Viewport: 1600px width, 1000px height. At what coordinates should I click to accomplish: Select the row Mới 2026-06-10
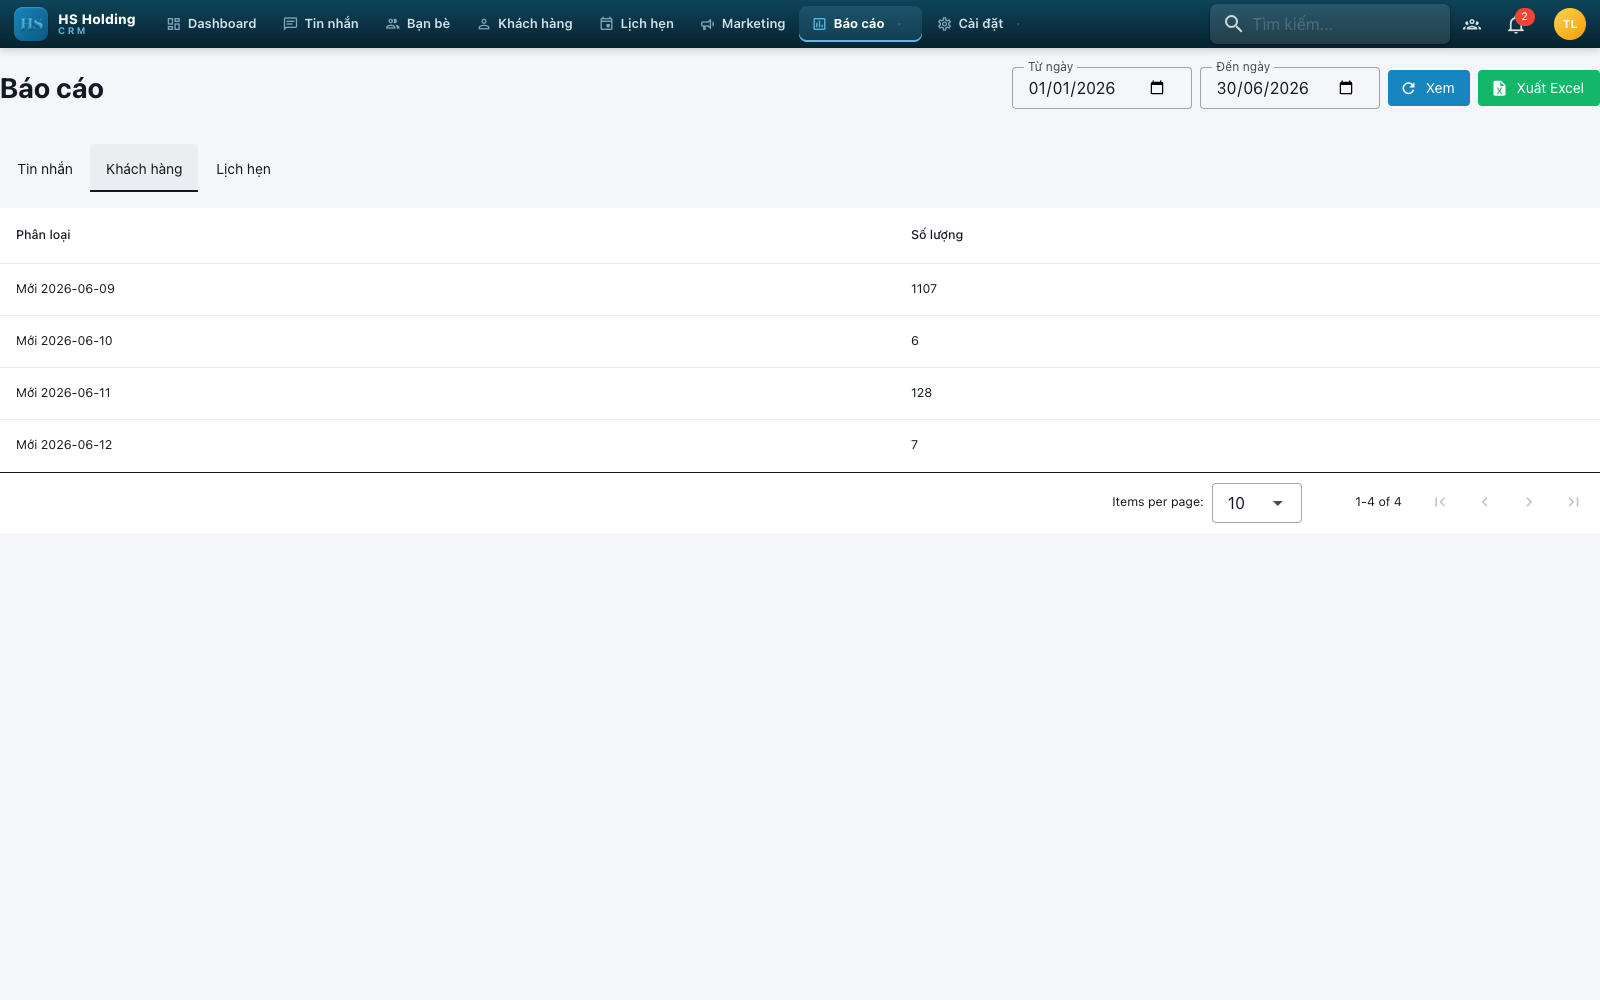point(800,341)
